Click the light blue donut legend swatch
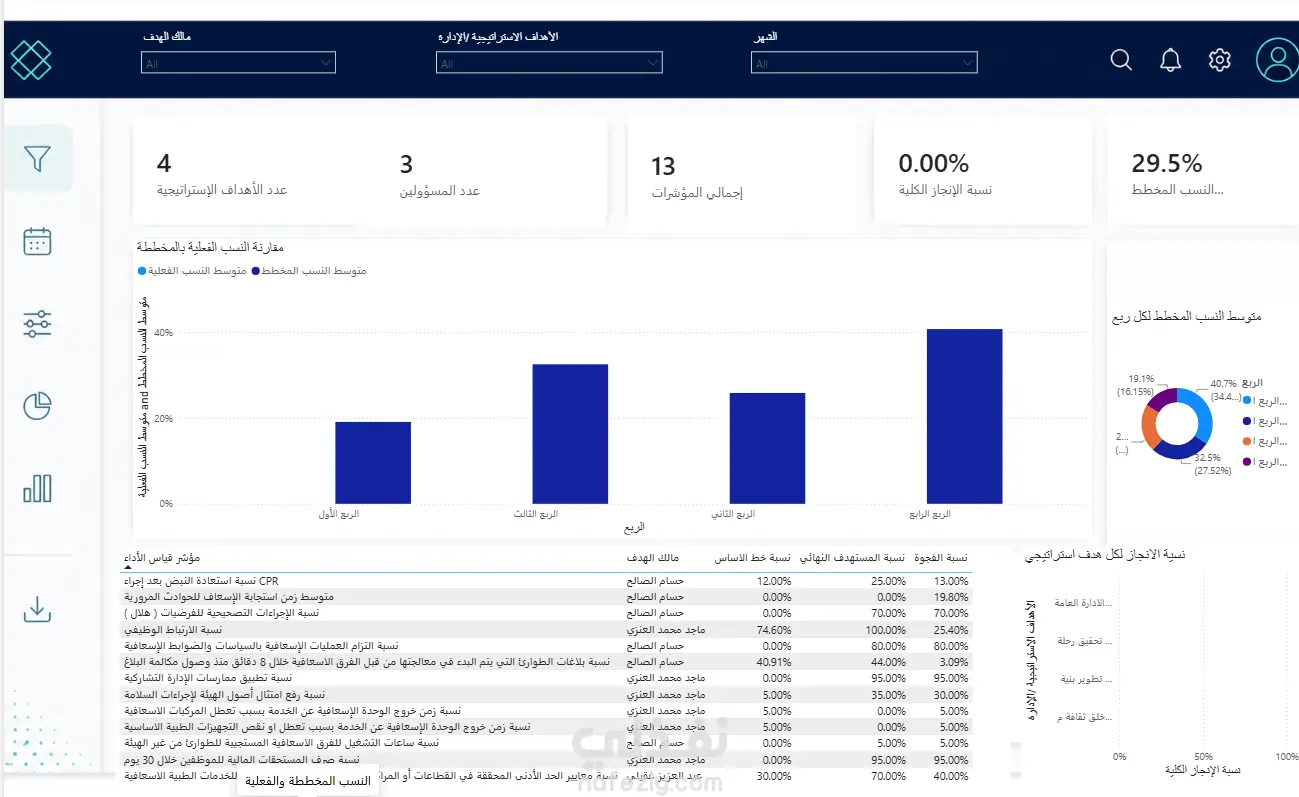 tap(1245, 399)
